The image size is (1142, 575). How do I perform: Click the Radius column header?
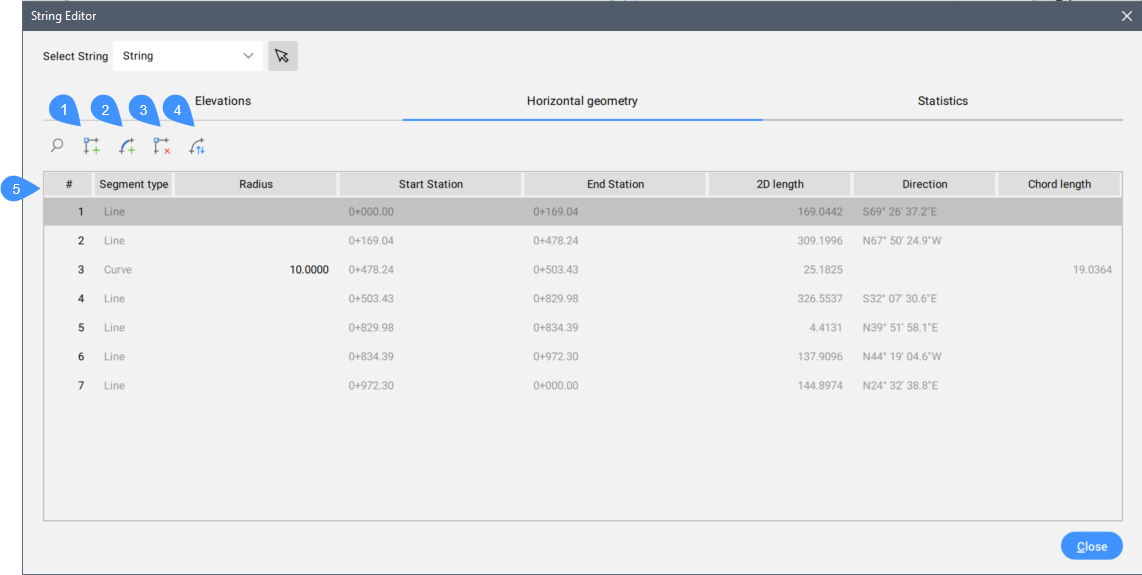pyautogui.click(x=256, y=184)
